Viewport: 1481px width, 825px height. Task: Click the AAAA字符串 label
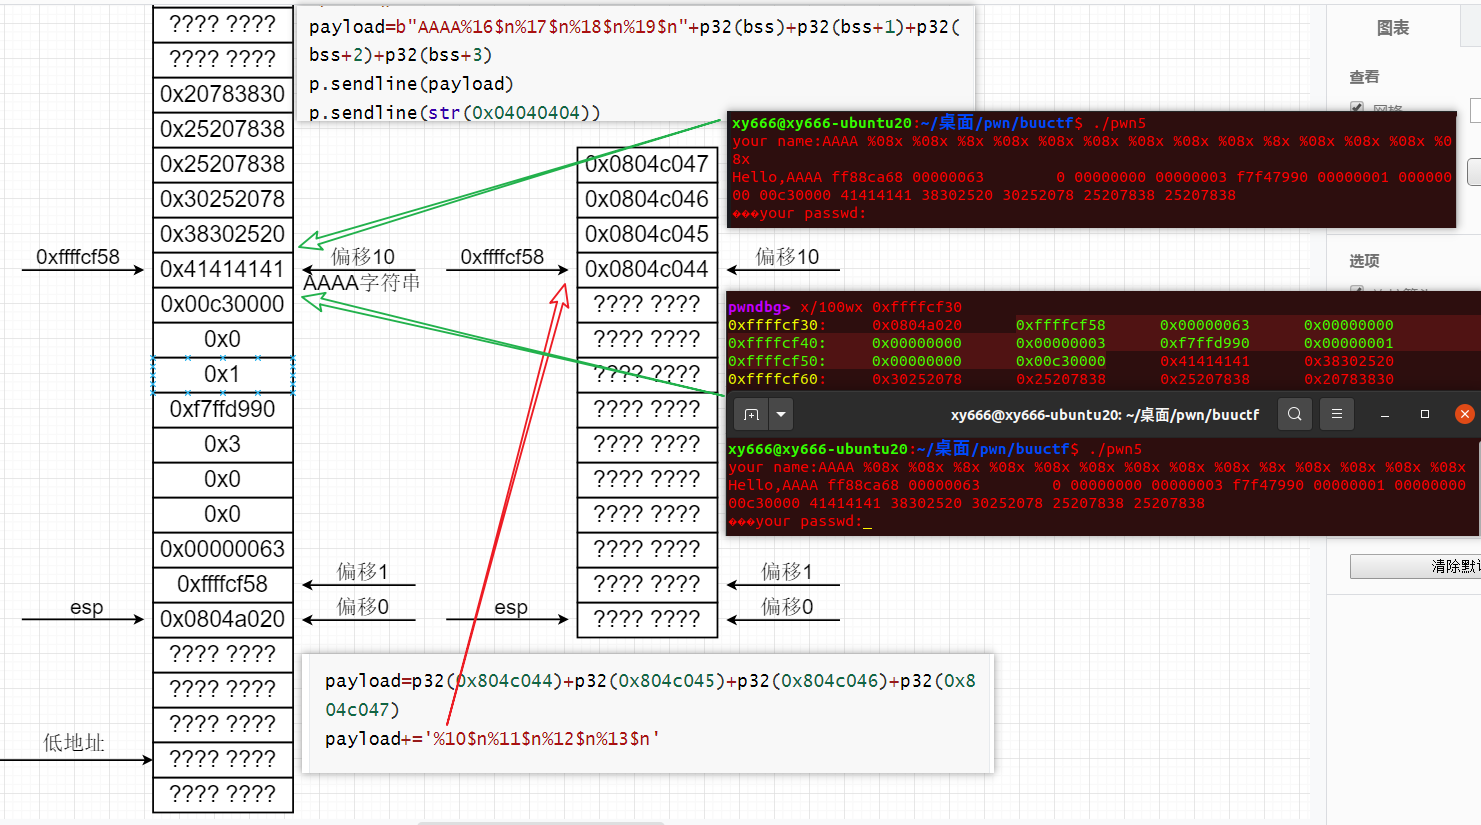[x=362, y=283]
